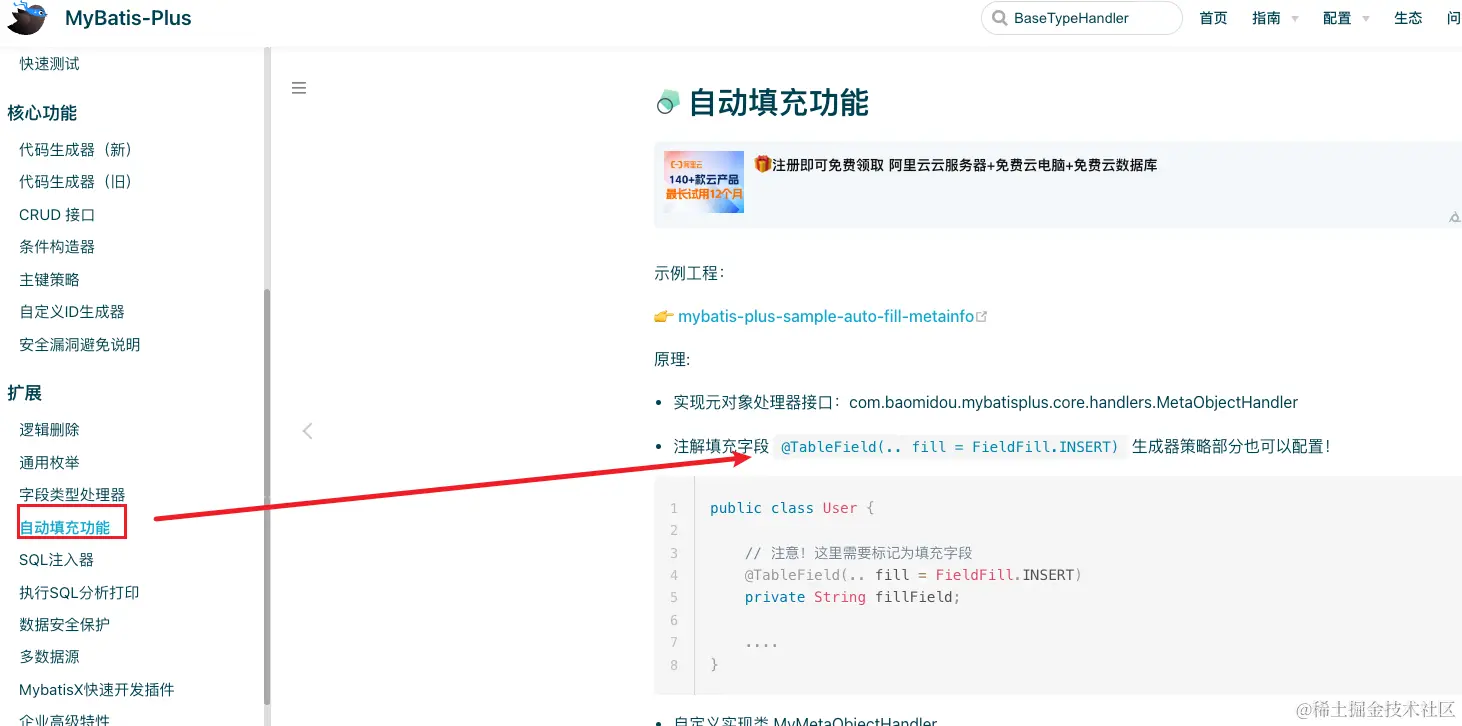Open 条件构造器 sidebar entry

tap(57, 247)
